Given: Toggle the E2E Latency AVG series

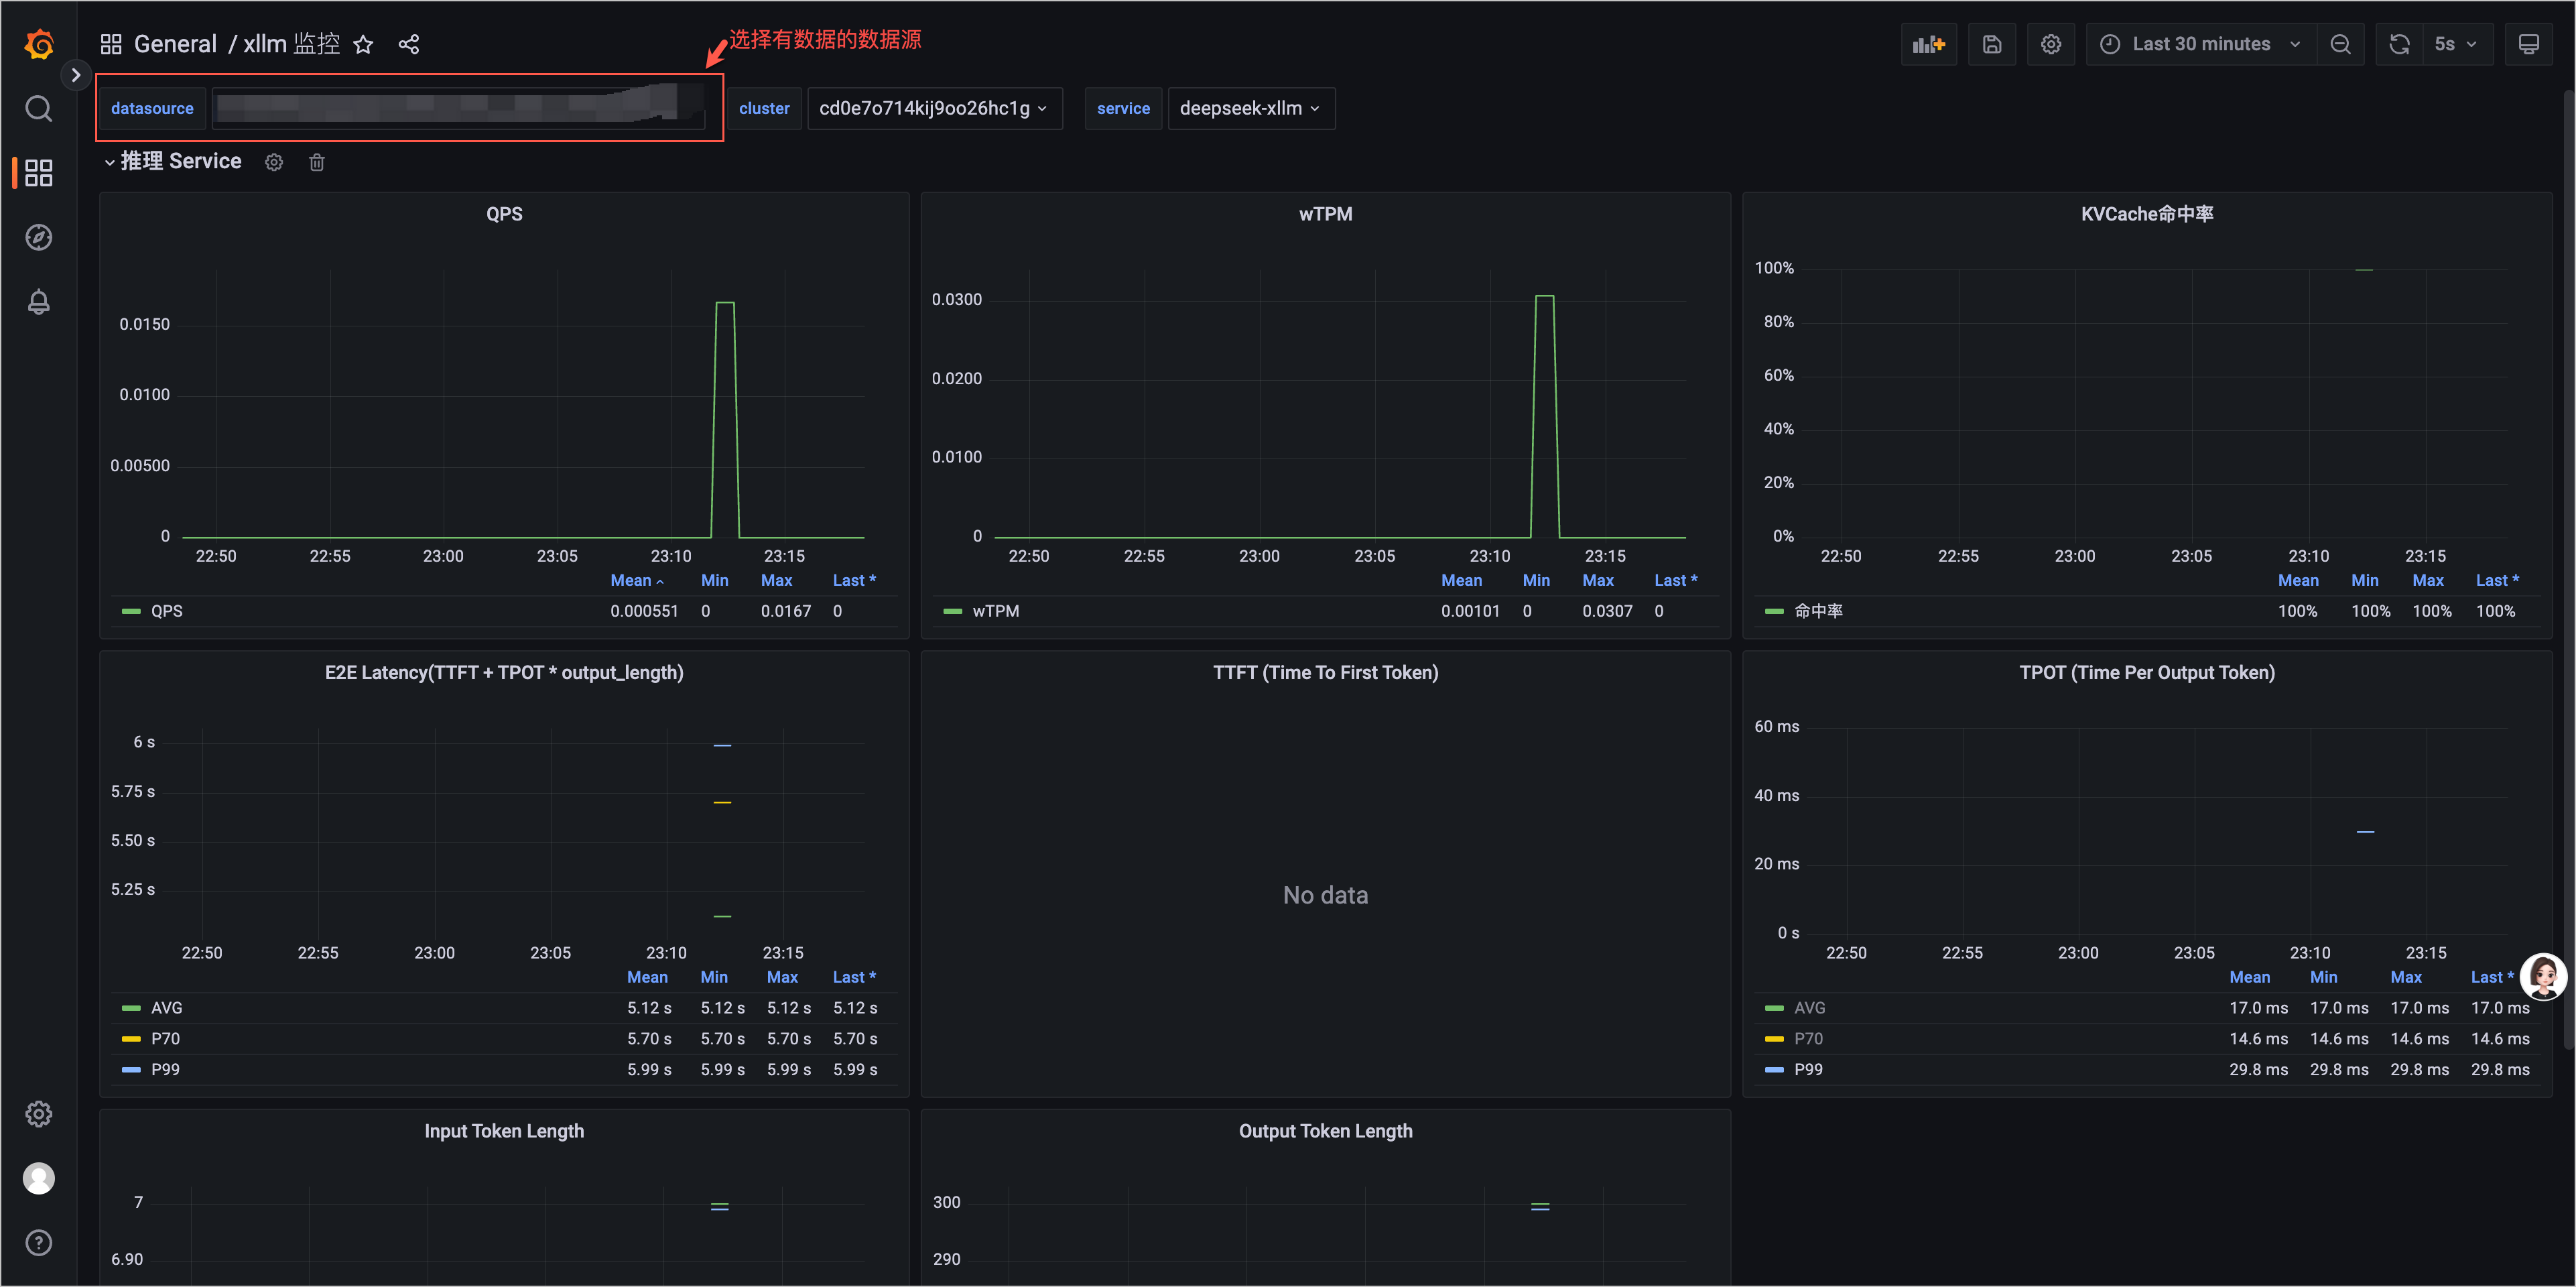Looking at the screenshot, I should pyautogui.click(x=167, y=1008).
